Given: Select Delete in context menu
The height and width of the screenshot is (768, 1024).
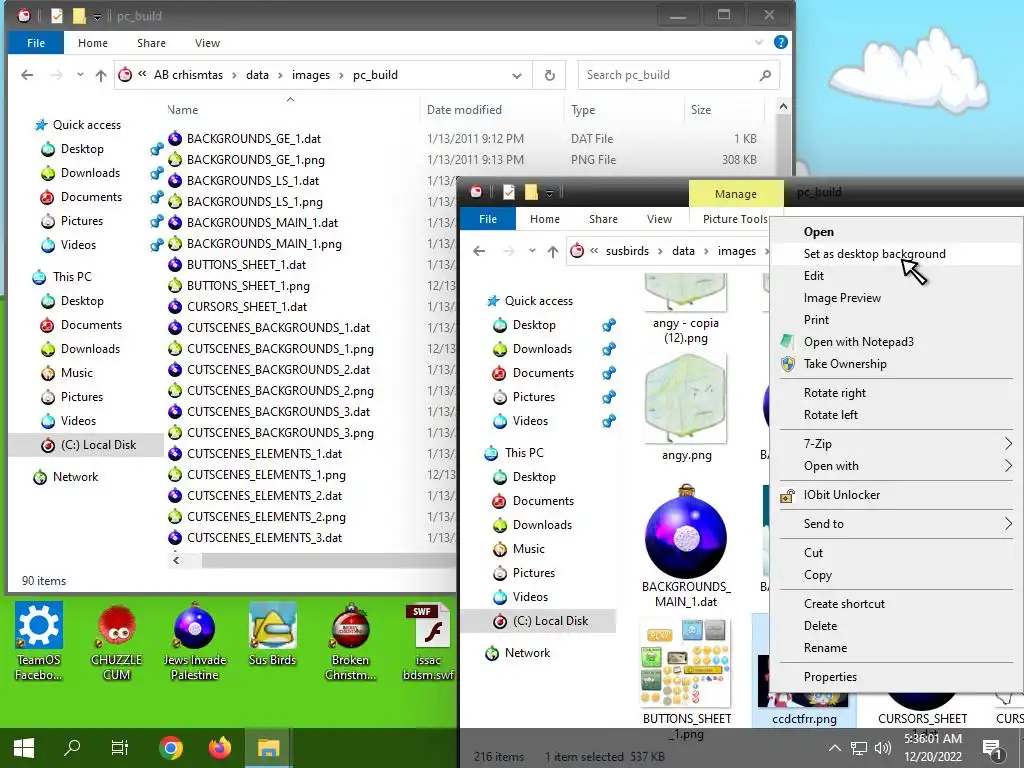Looking at the screenshot, I should 898,626.
